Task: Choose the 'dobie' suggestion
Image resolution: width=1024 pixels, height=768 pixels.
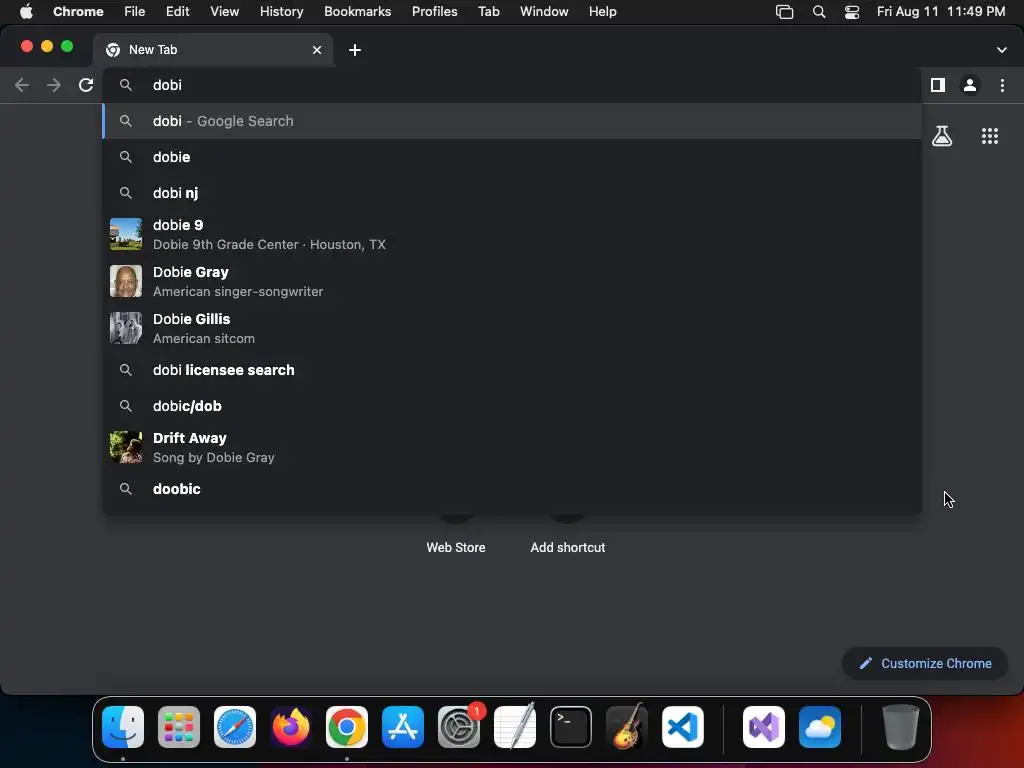Action: click(x=512, y=157)
